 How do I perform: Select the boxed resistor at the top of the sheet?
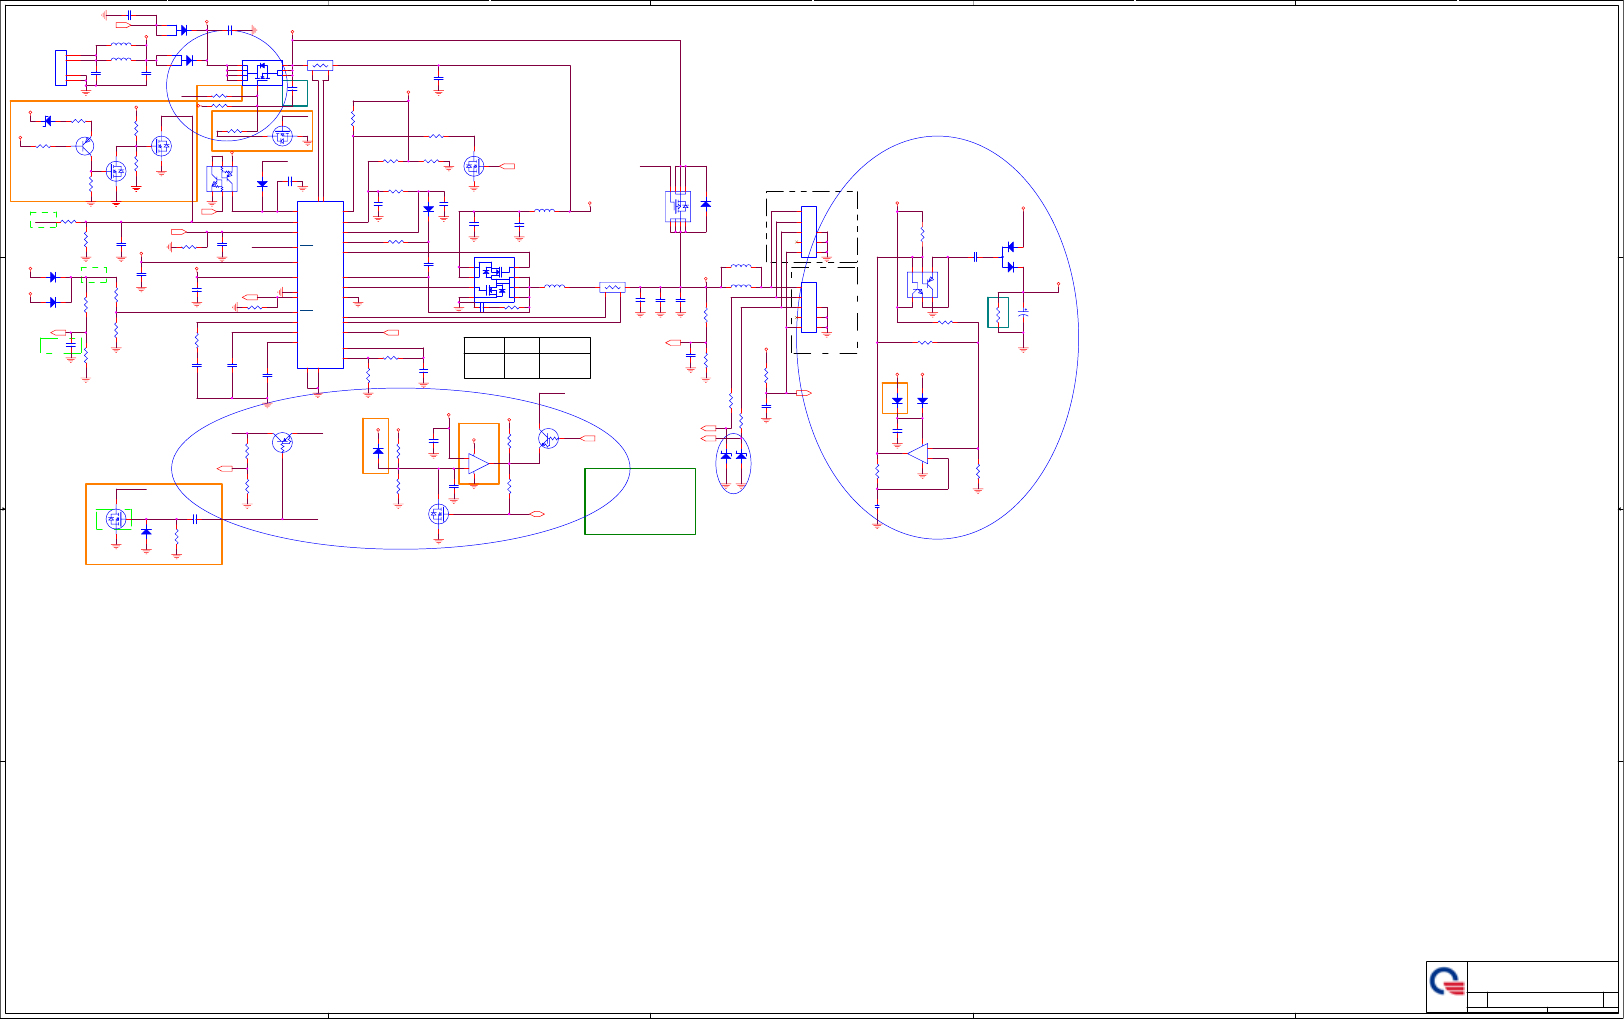320,65
